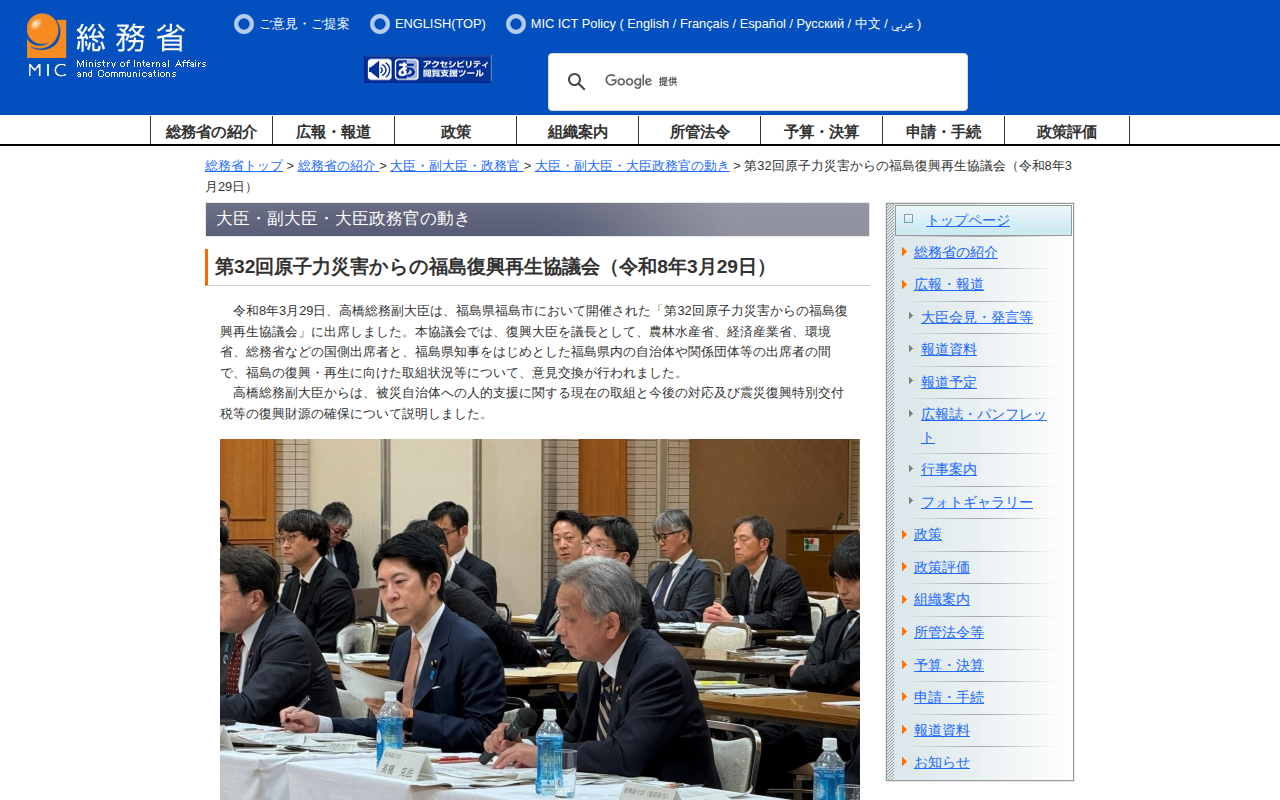Viewport: 1280px width, 800px height.
Task: Open sidebar 総務省の紹介 link
Action: click(x=956, y=252)
